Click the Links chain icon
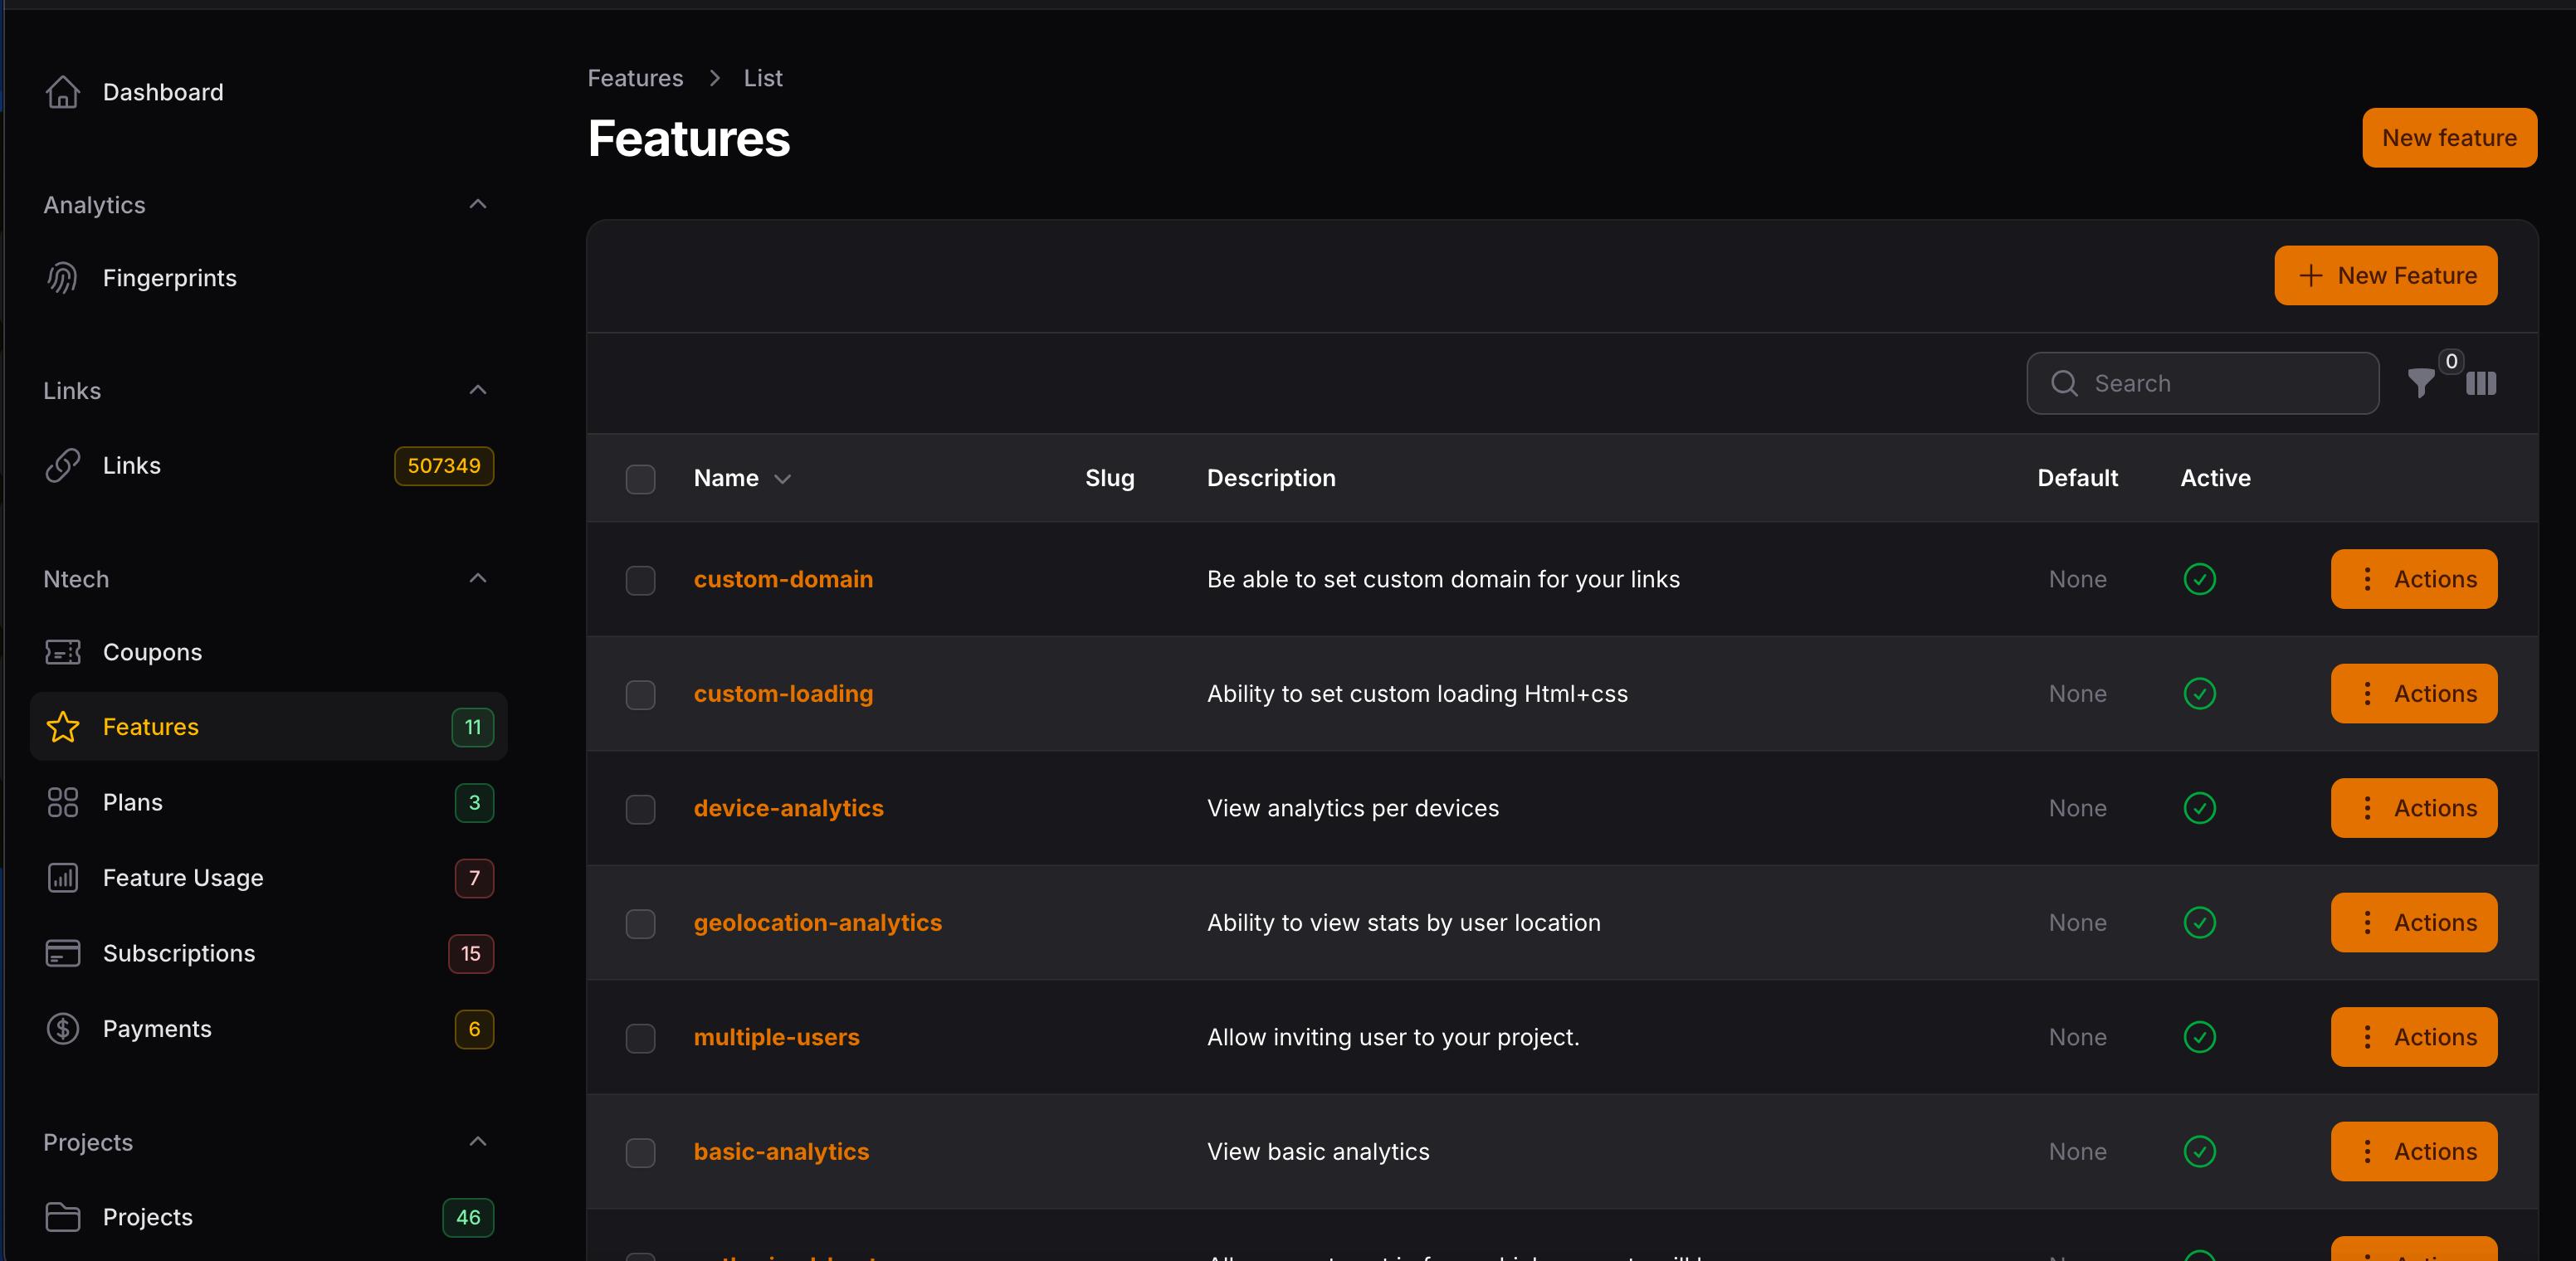Screen dimensions: 2576x1261 [x=62, y=465]
